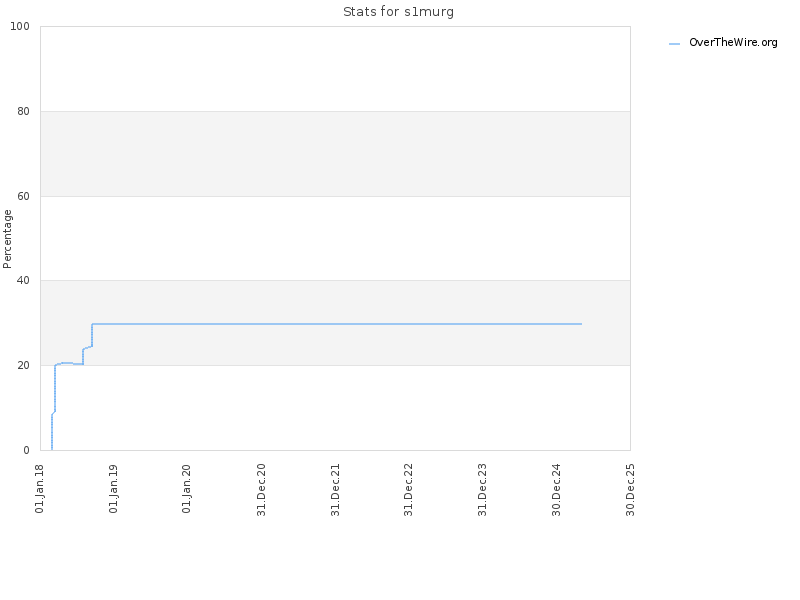Image resolution: width=800 pixels, height=600 pixels.
Task: Click the Percentage axis title
Action: click(x=7, y=239)
